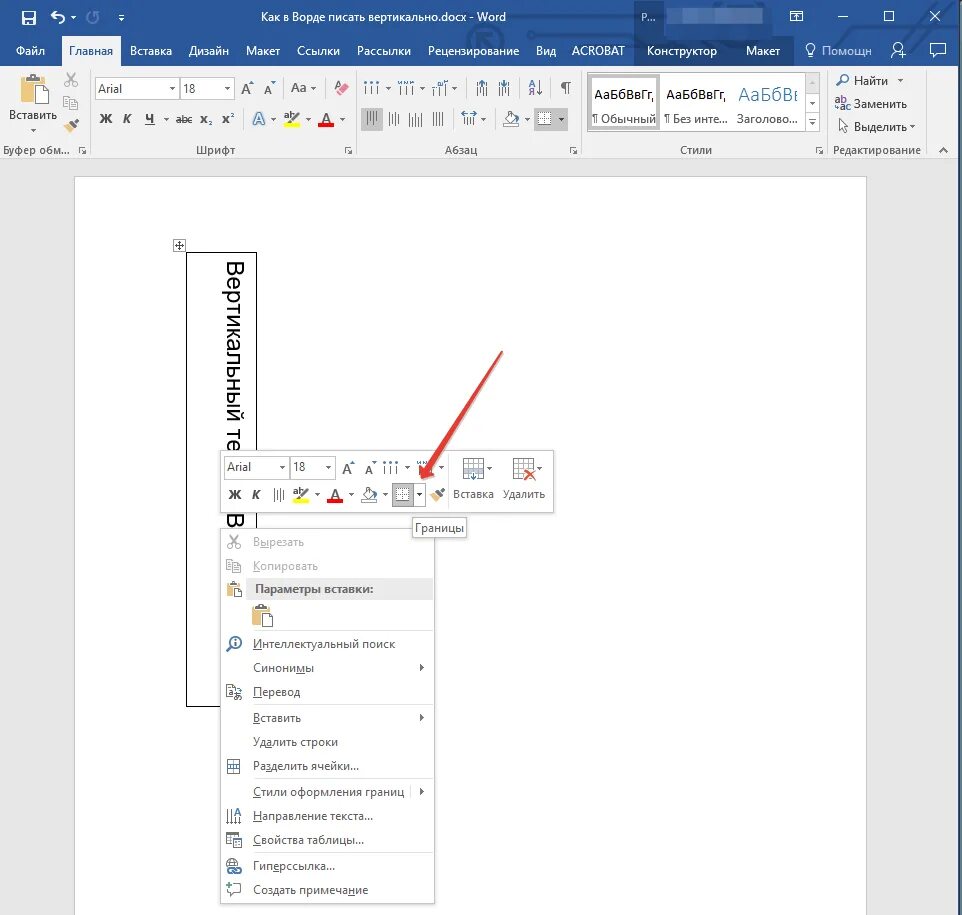Image resolution: width=962 pixels, height=915 pixels.
Task: Open the Конструктор table tools tab
Action: (682, 51)
